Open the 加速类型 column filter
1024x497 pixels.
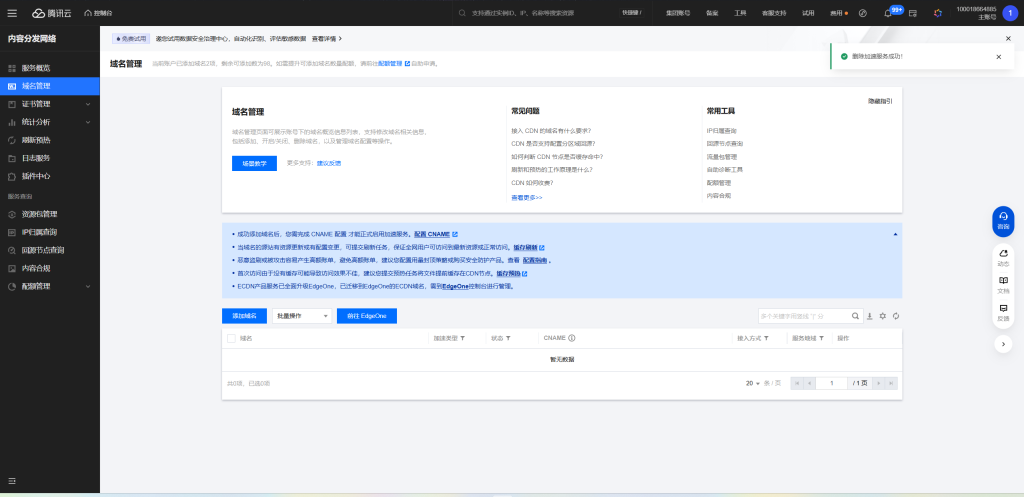(x=463, y=339)
